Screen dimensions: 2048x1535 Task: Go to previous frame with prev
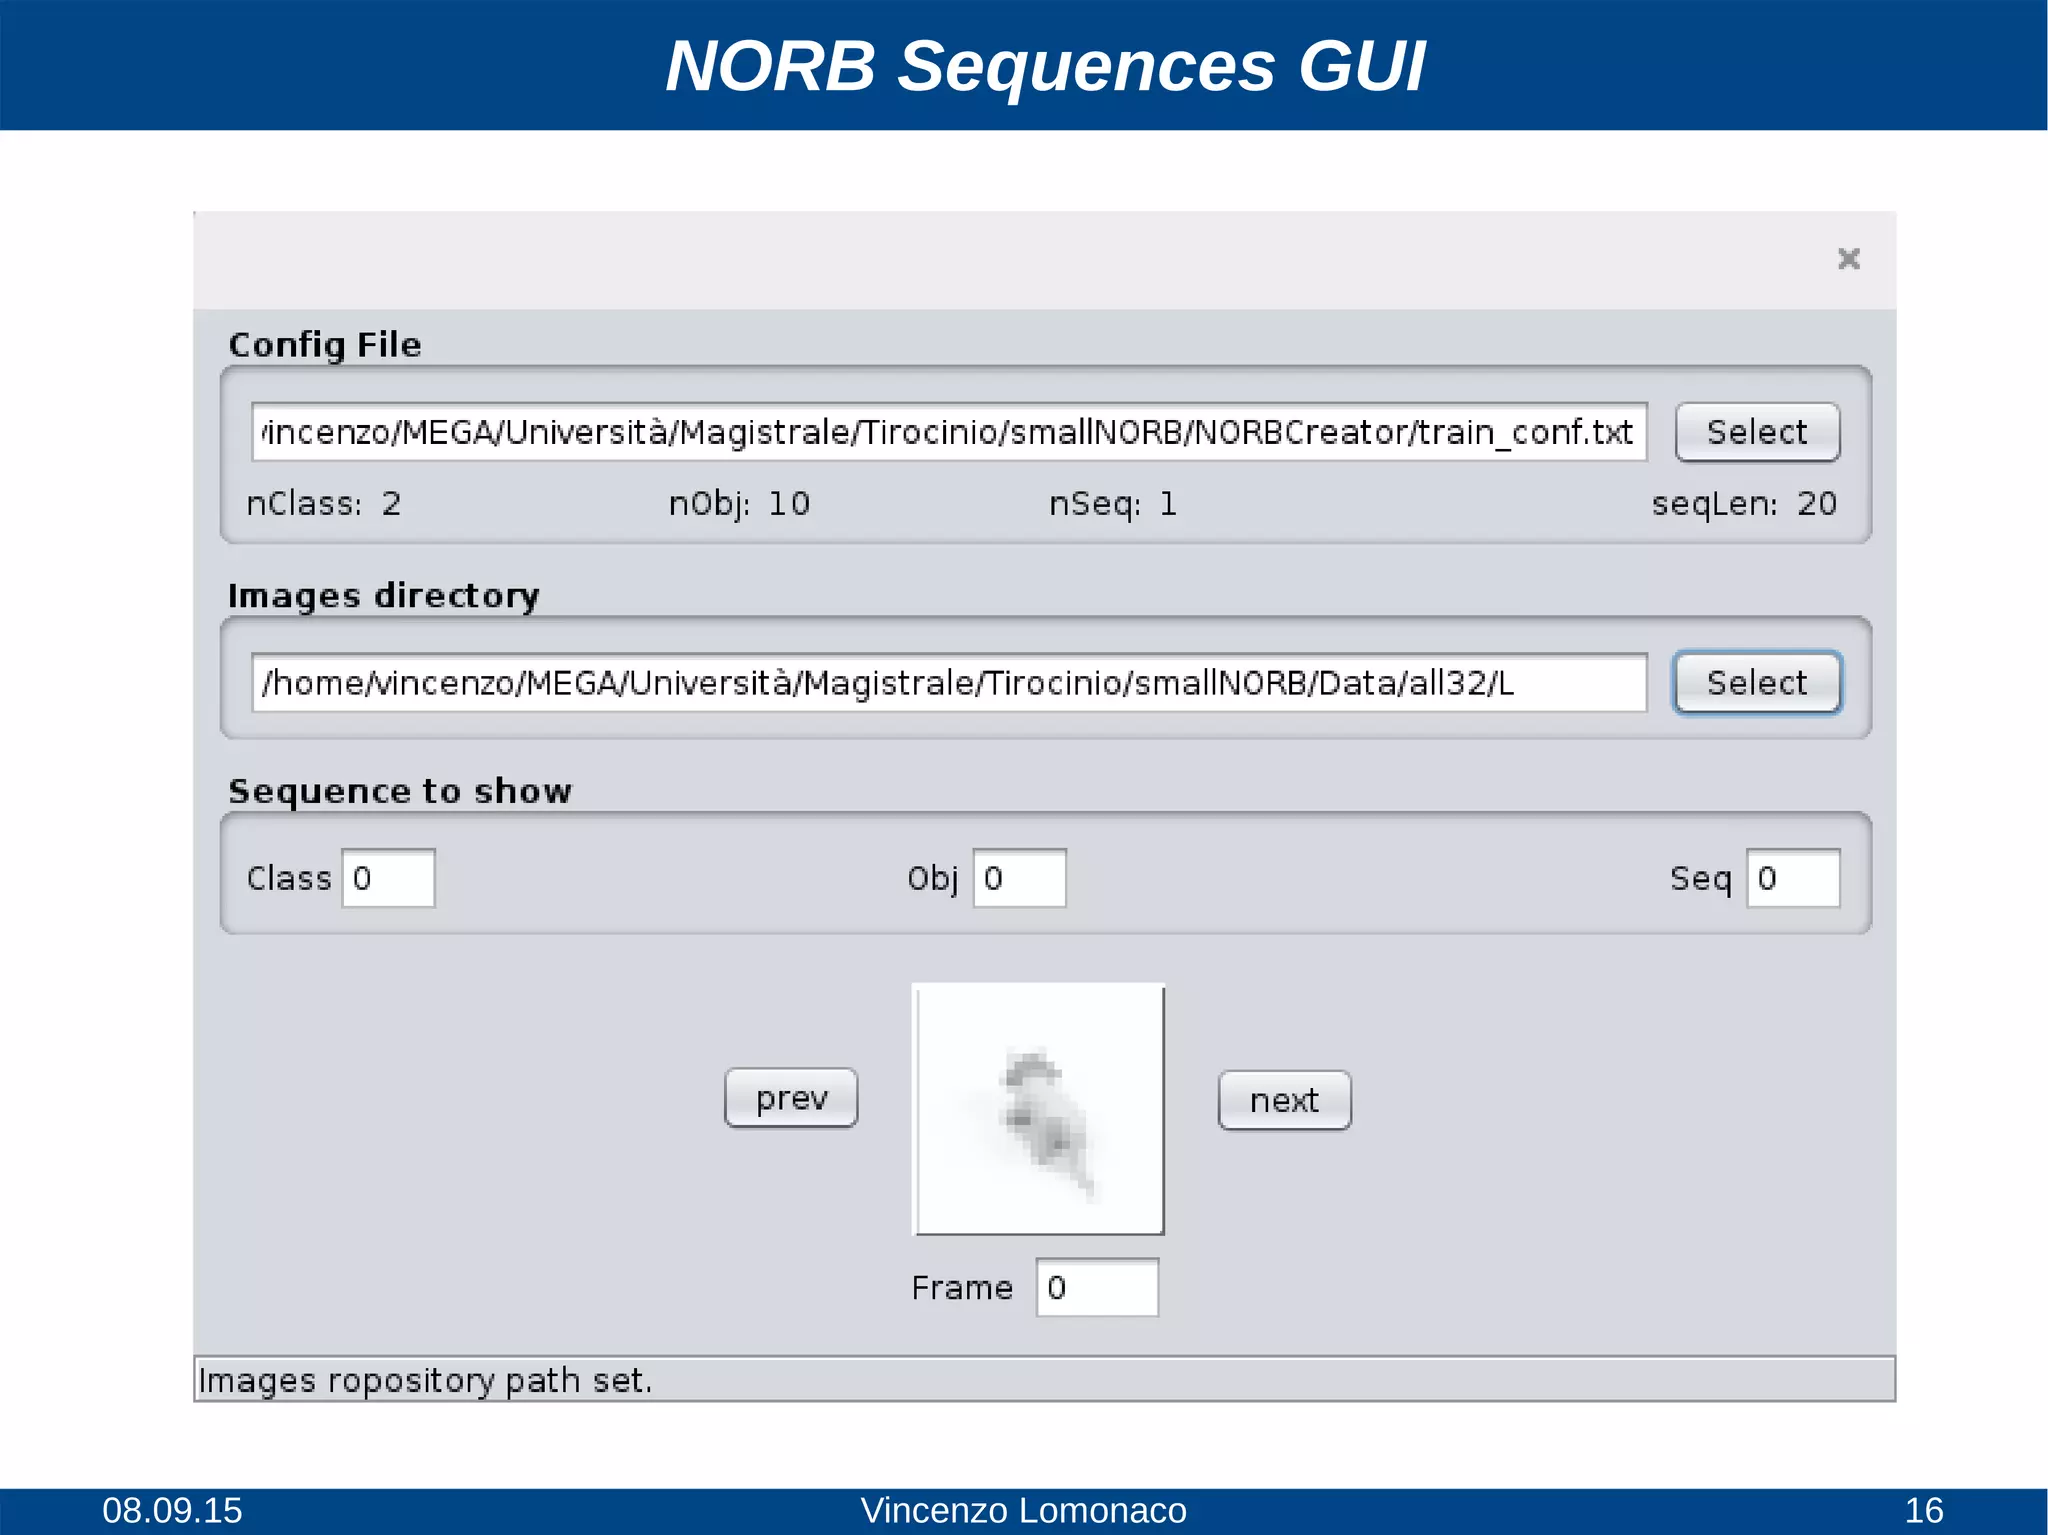pyautogui.click(x=791, y=1098)
